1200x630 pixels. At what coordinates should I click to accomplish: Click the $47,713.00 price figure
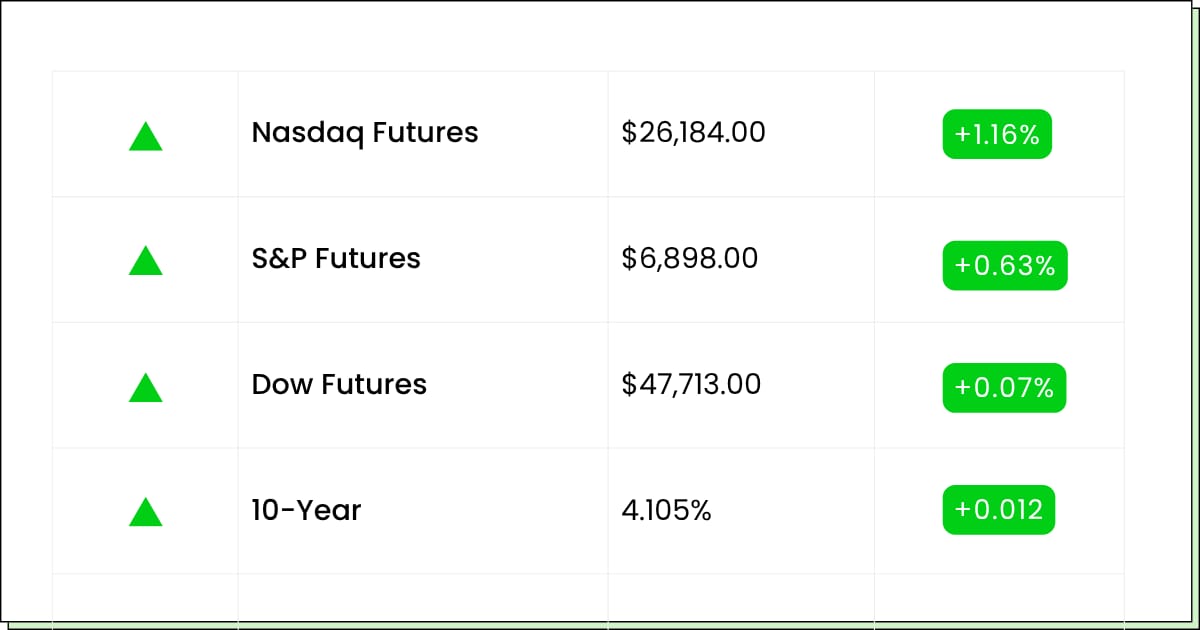pos(691,385)
